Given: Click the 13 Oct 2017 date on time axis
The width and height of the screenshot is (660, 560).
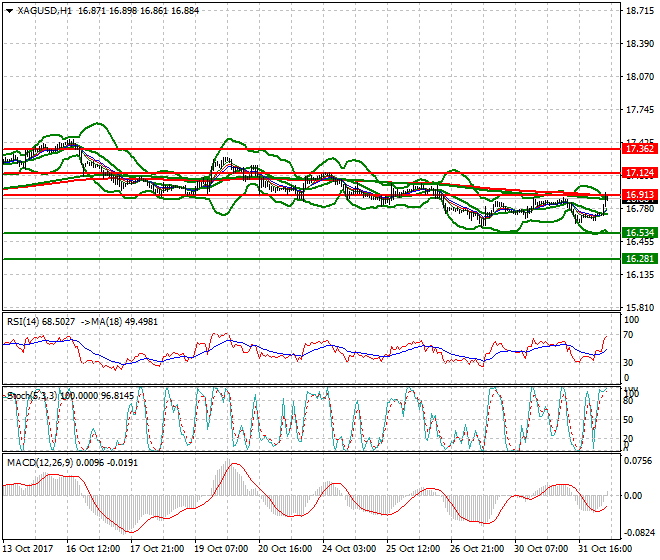Looking at the screenshot, I should [28, 549].
